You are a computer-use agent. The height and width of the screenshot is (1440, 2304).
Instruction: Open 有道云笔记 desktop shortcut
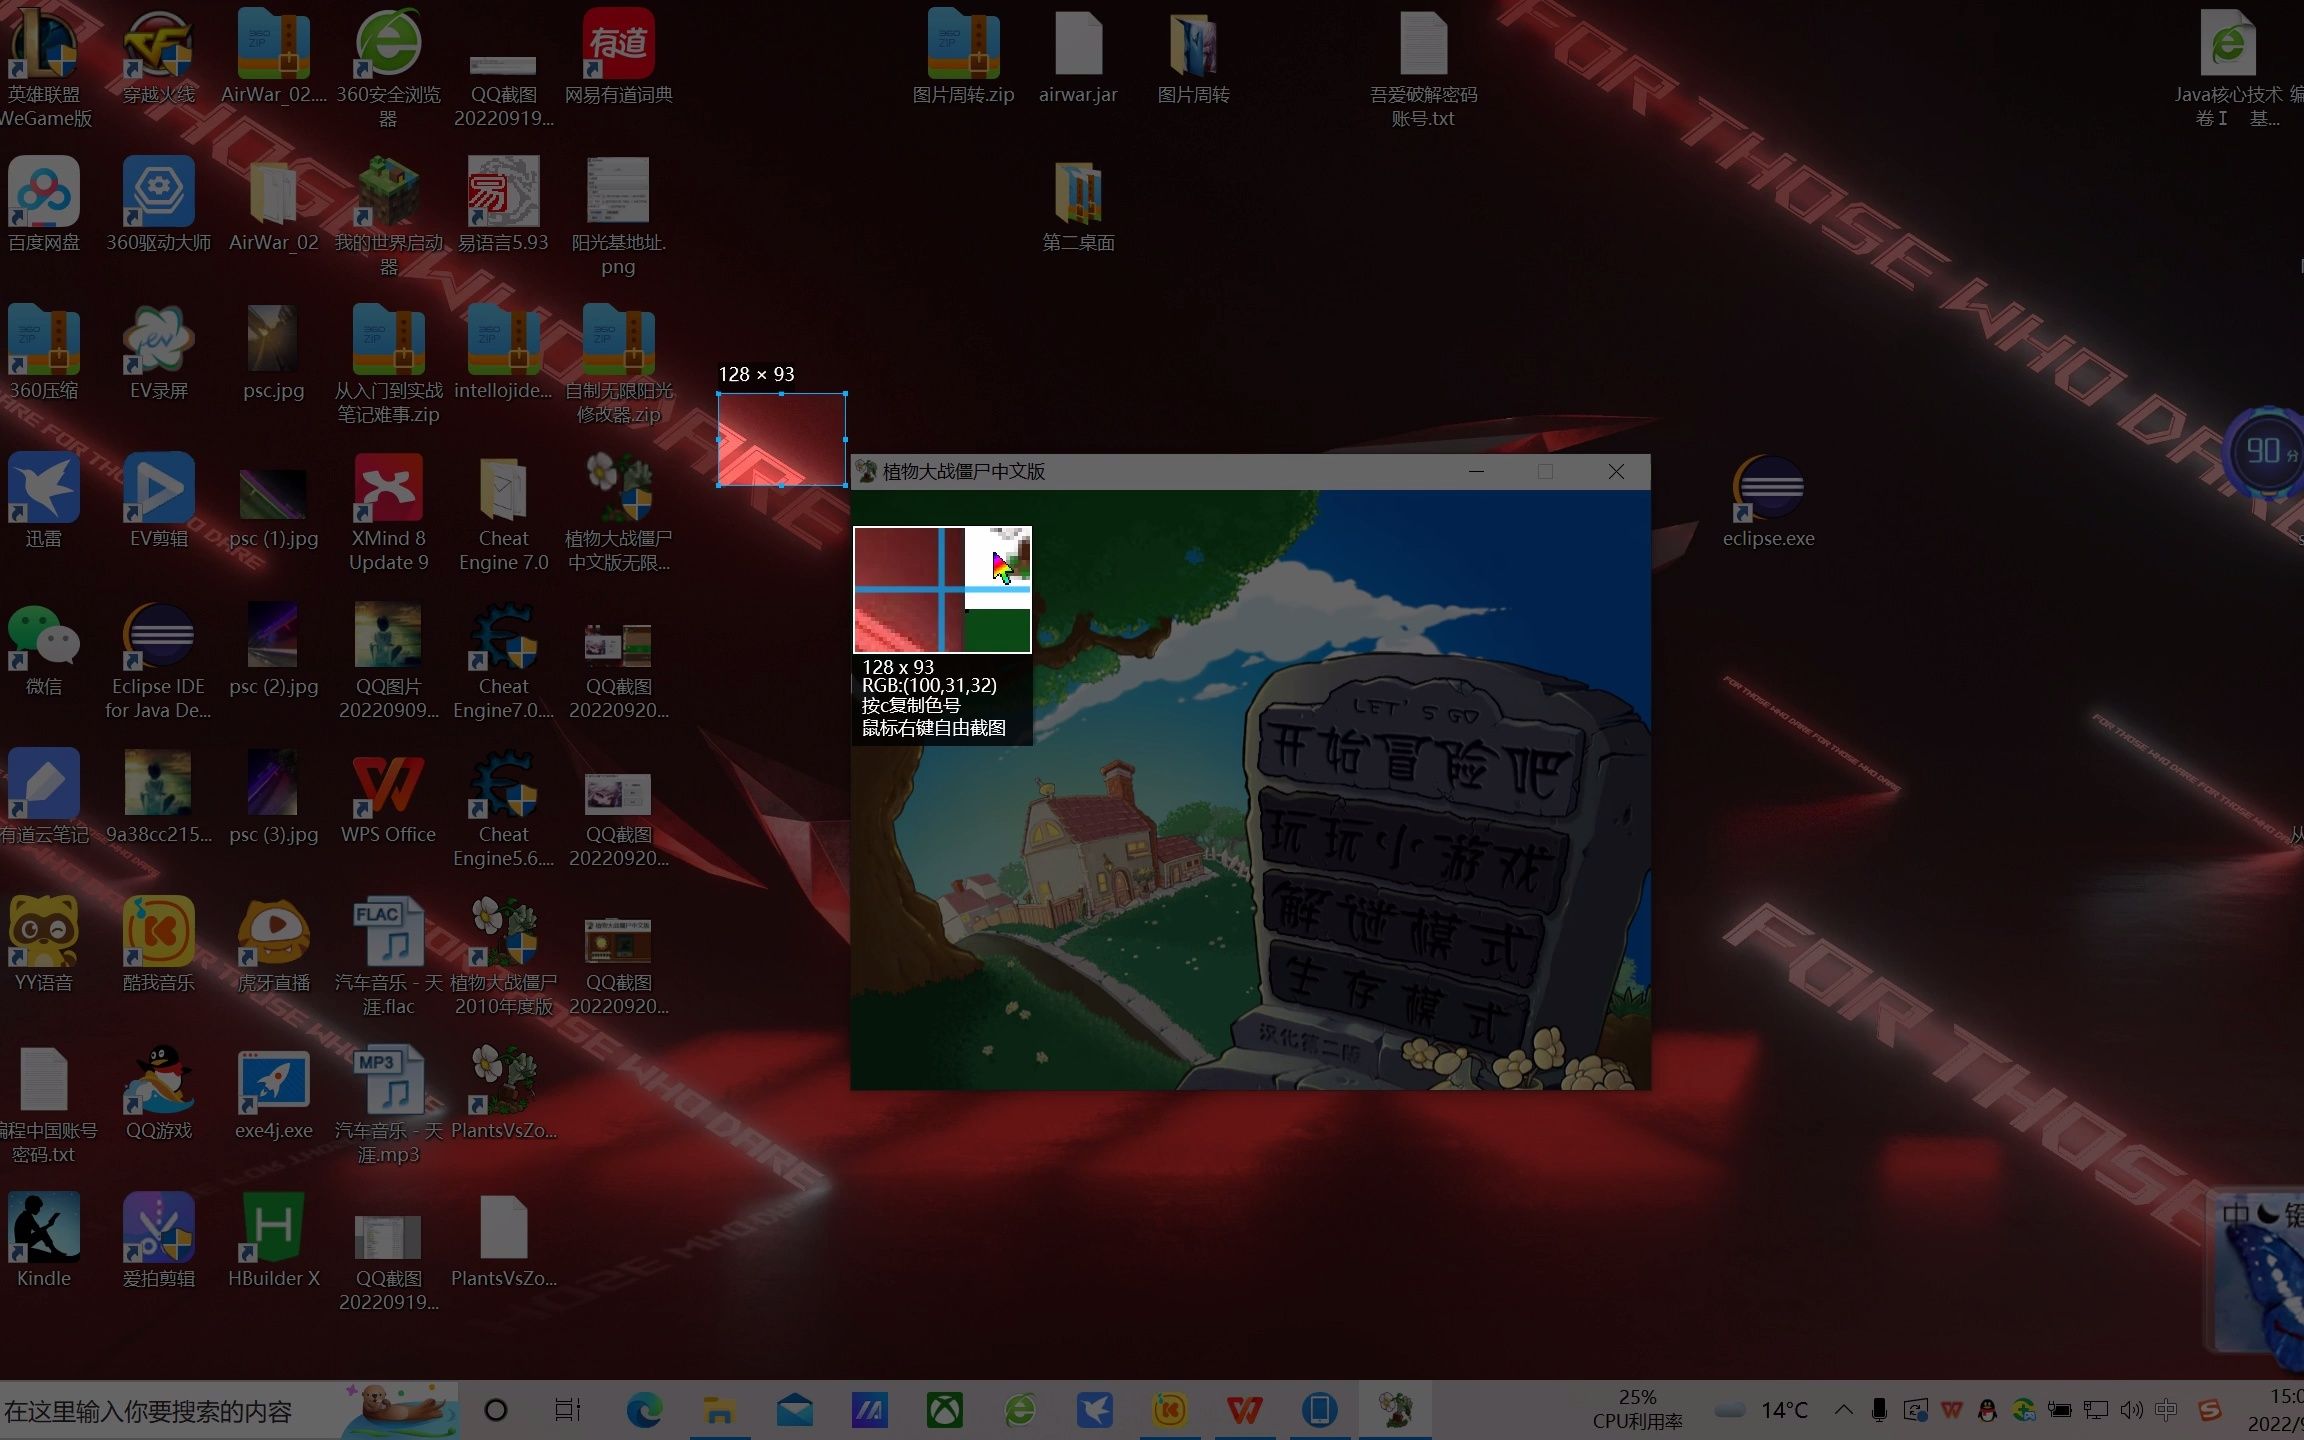pos(44,798)
